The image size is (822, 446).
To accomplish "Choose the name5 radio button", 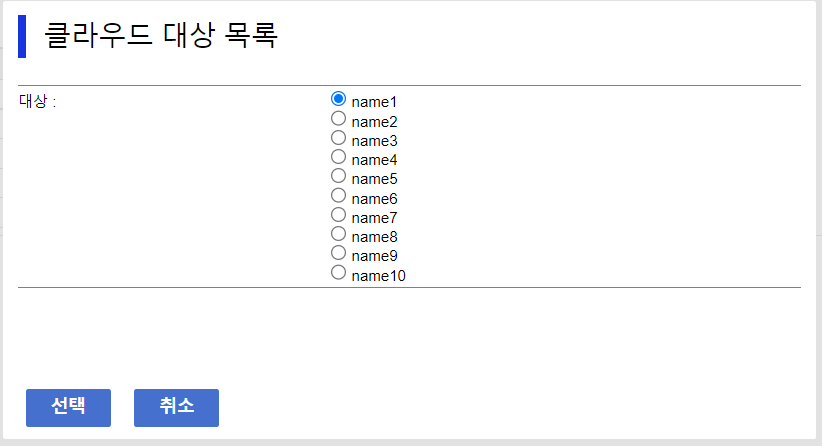I will pos(338,176).
